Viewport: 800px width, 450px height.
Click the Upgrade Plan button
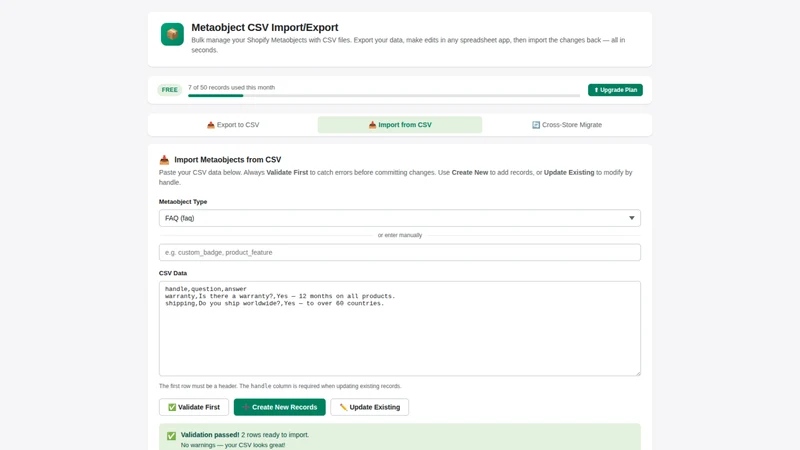click(615, 90)
